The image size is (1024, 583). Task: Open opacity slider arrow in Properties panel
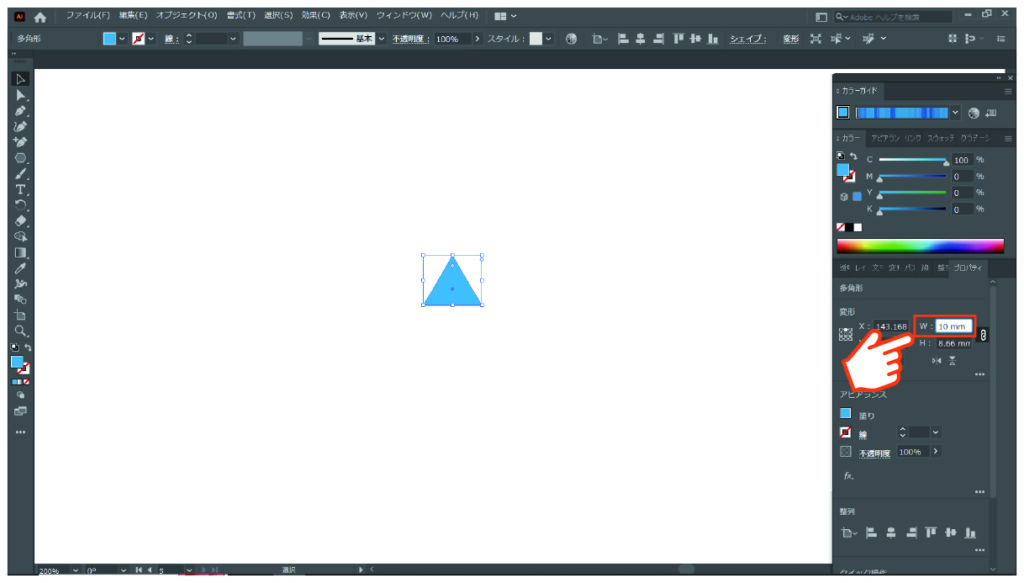pyautogui.click(x=935, y=451)
